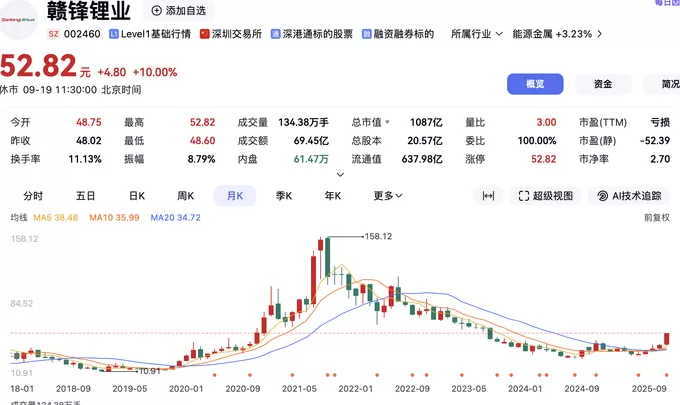Screen dimensions: 680x405
Task: Click the 换手率 11.13% value
Action: coord(85,159)
